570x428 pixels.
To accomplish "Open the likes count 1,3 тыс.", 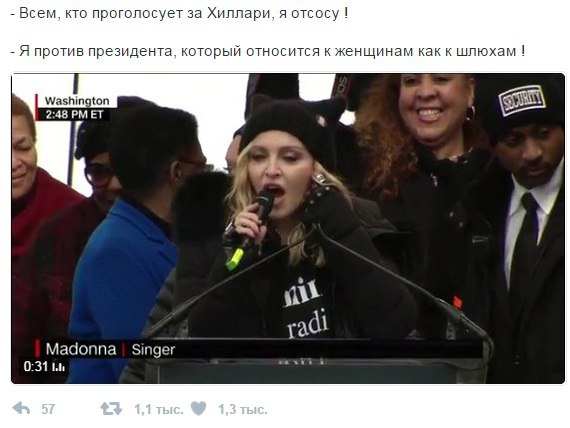I will 242,409.
